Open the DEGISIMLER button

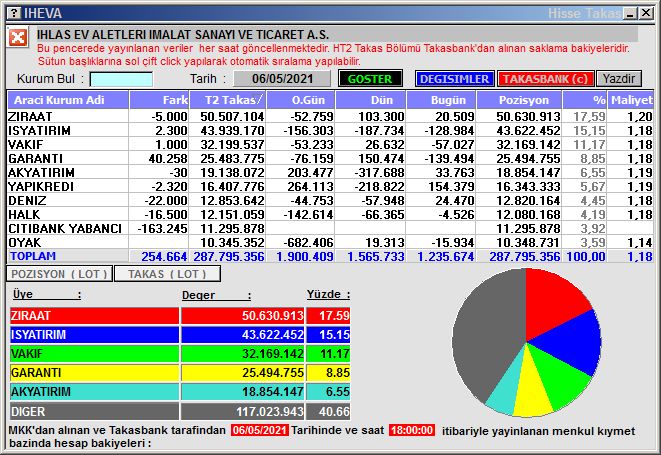[454, 79]
